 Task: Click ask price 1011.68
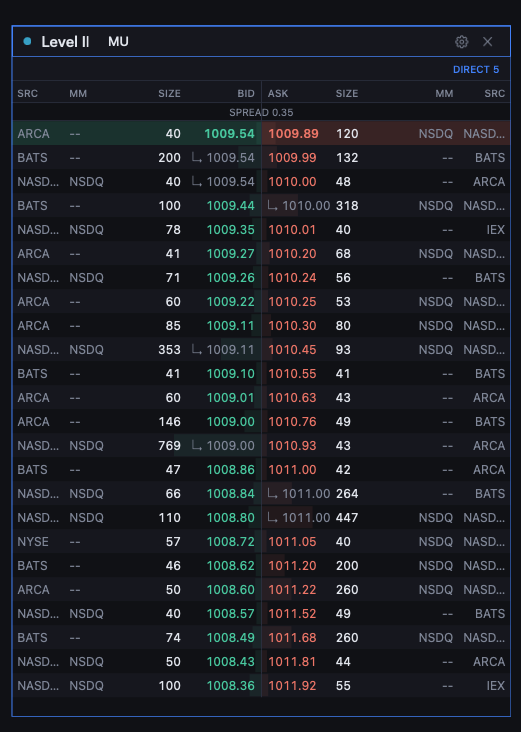(x=292, y=638)
